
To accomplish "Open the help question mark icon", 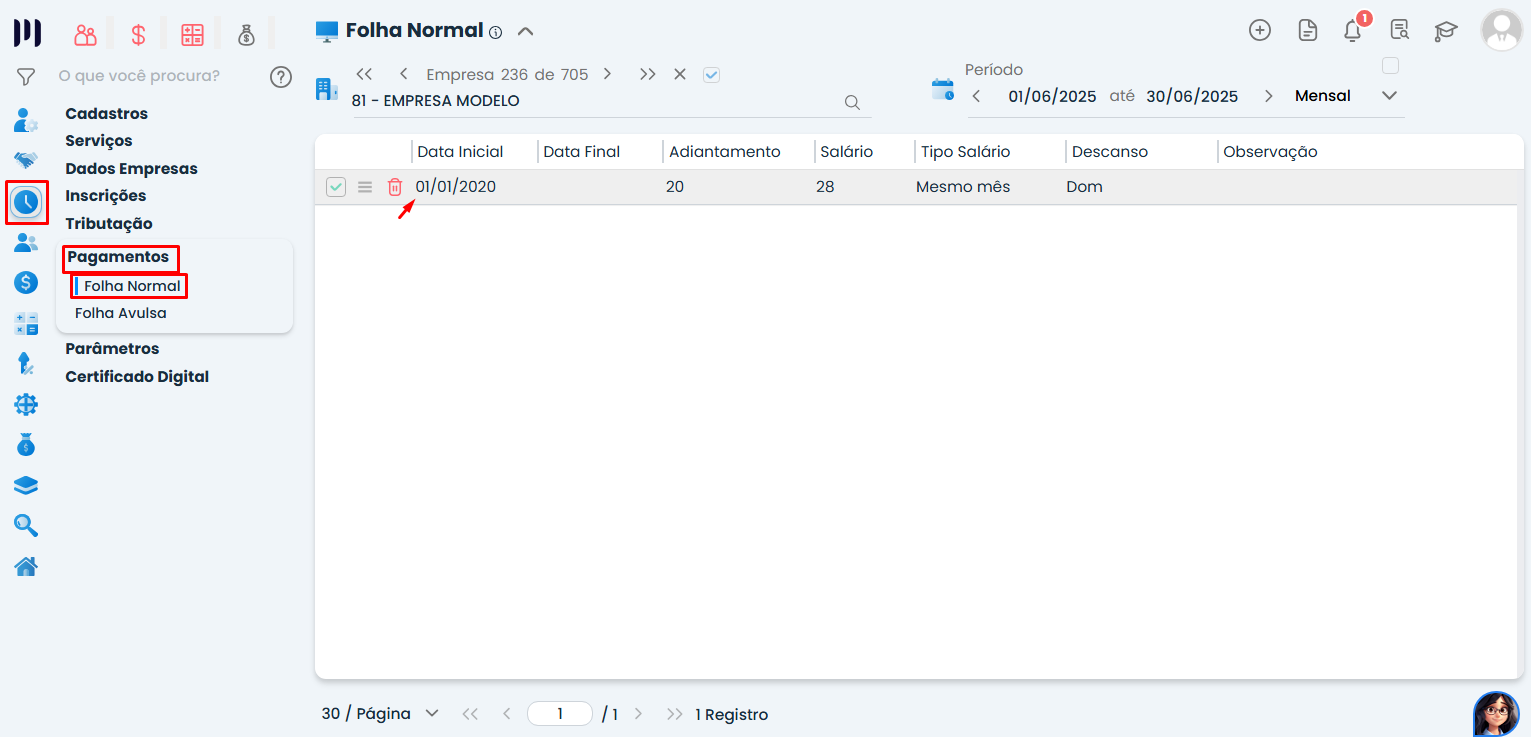I will coord(281,76).
